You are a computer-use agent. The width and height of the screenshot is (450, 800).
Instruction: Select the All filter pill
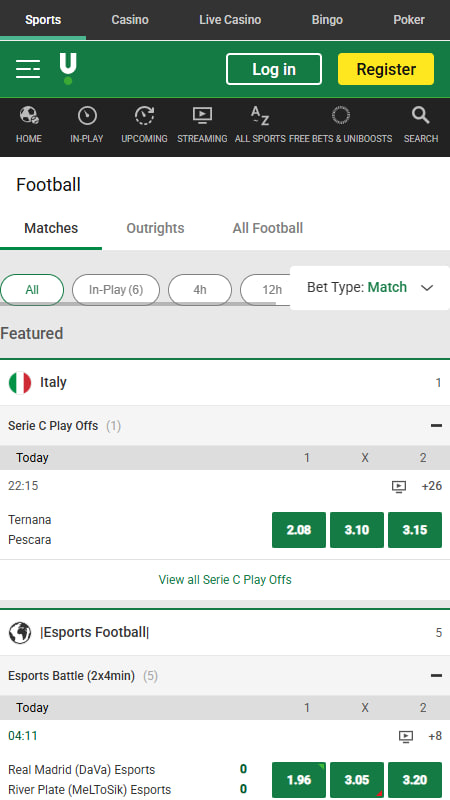(x=32, y=290)
